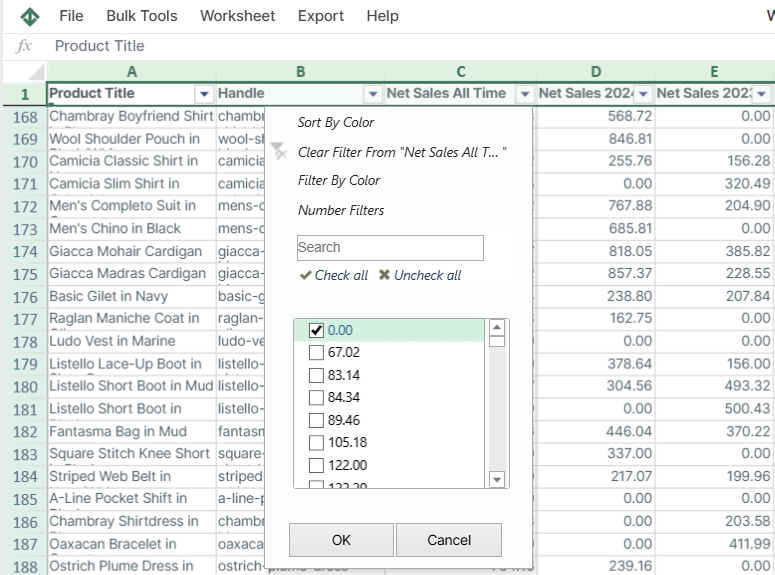
Task: Click the Cancel button
Action: tap(449, 540)
